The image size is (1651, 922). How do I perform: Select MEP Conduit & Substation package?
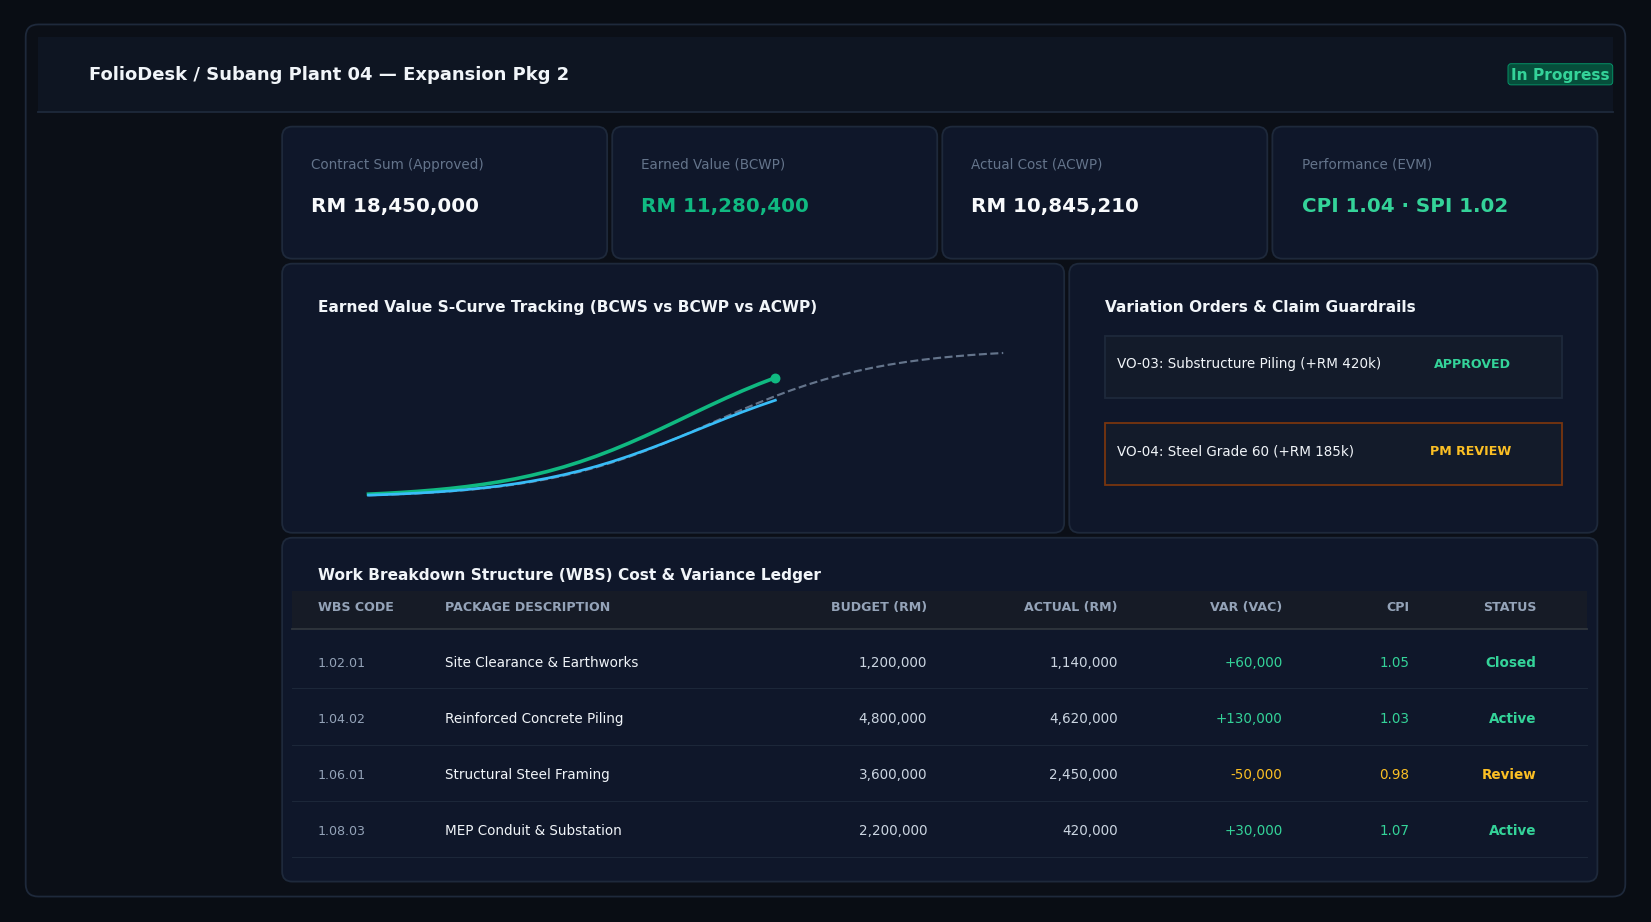533,831
